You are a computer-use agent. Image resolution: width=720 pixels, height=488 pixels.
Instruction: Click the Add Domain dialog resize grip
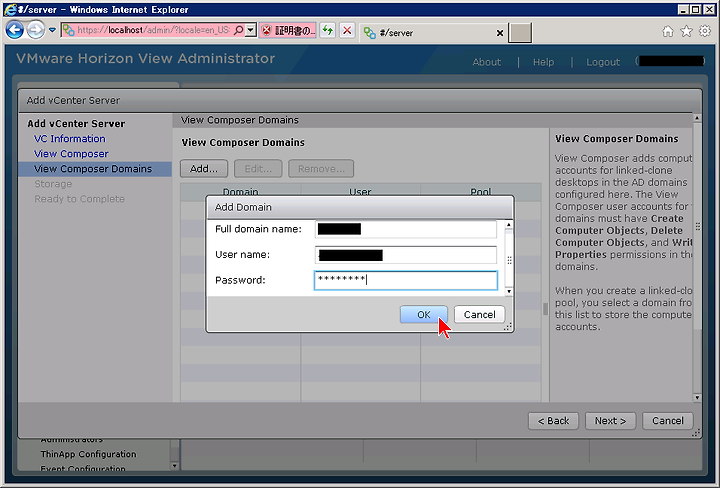point(508,326)
